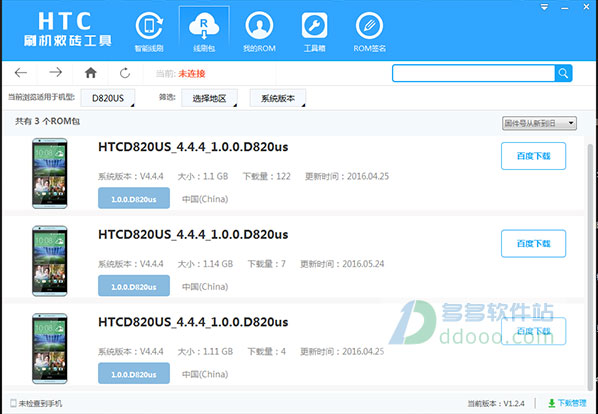Image resolution: width=598 pixels, height=414 pixels.
Task: Click 当前版本: V1.2.4 version text
Action: (x=496, y=403)
